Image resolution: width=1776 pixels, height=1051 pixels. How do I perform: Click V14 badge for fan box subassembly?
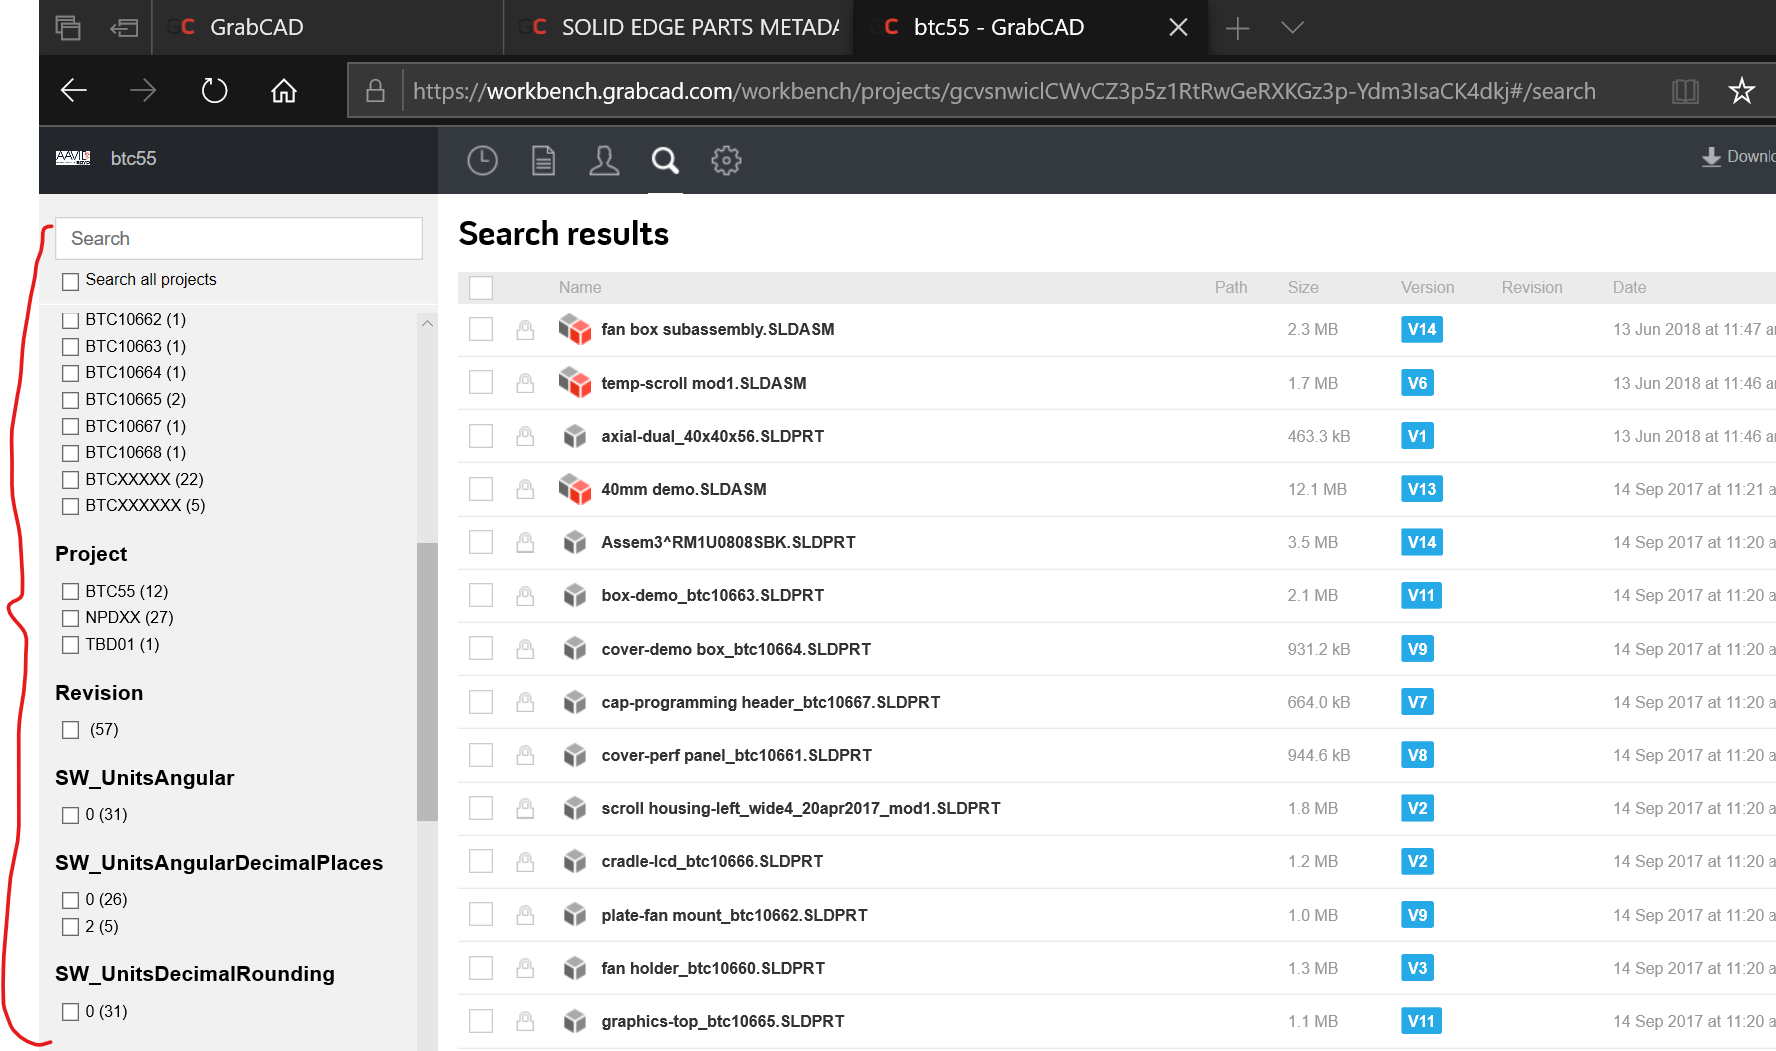coord(1422,329)
